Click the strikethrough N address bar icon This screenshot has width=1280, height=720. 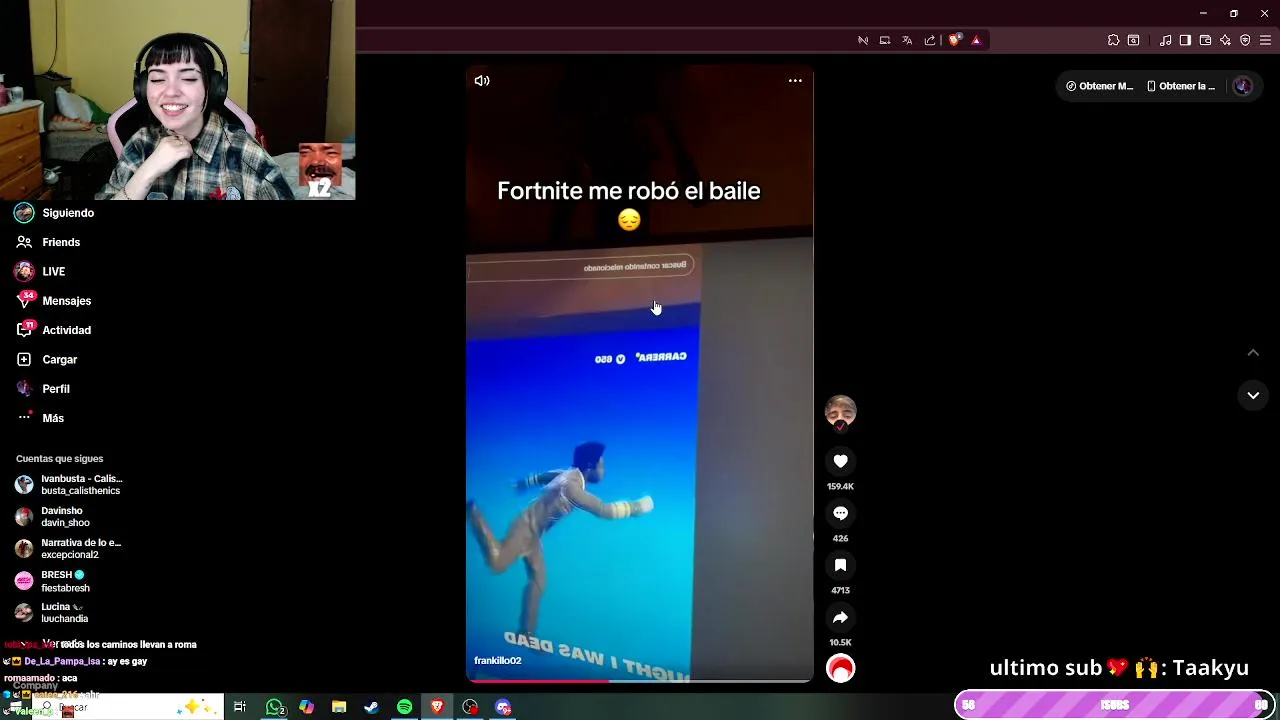pyautogui.click(x=863, y=40)
